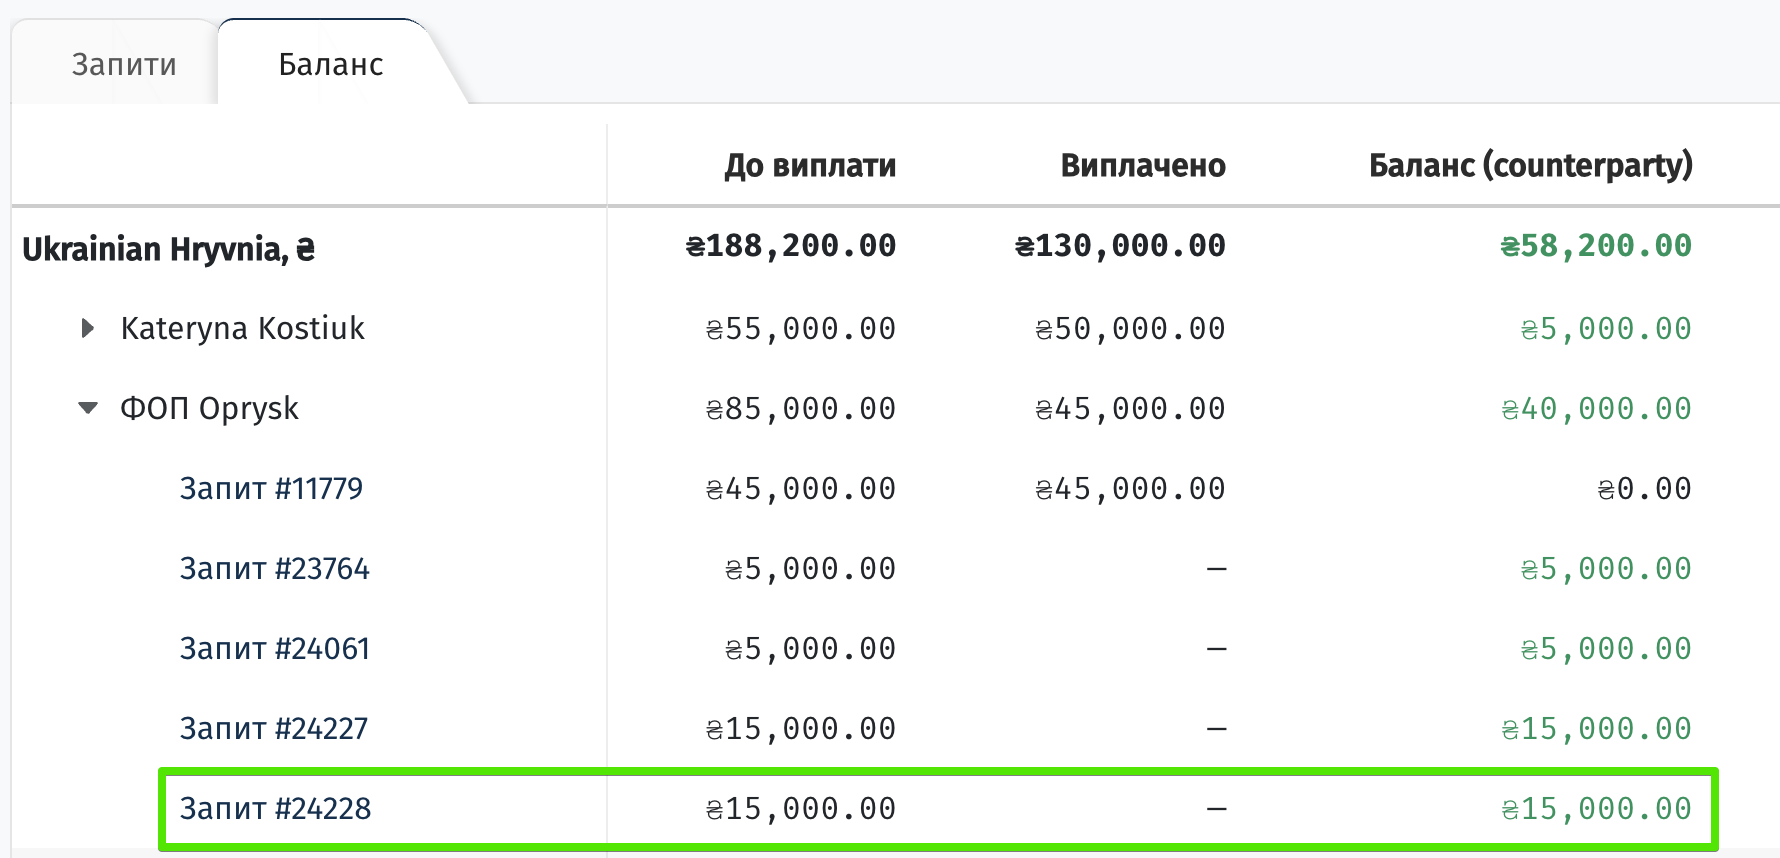Image resolution: width=1780 pixels, height=858 pixels.
Task: Open link Запит #23764
Action: coord(274,568)
